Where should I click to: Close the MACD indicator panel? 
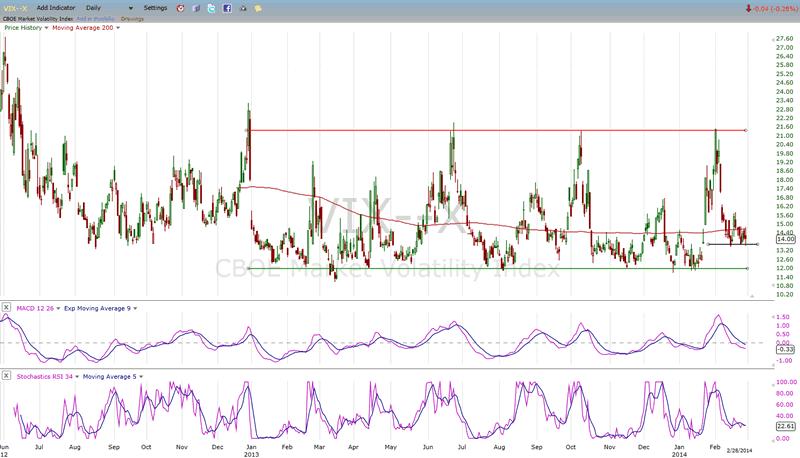(x=7, y=307)
